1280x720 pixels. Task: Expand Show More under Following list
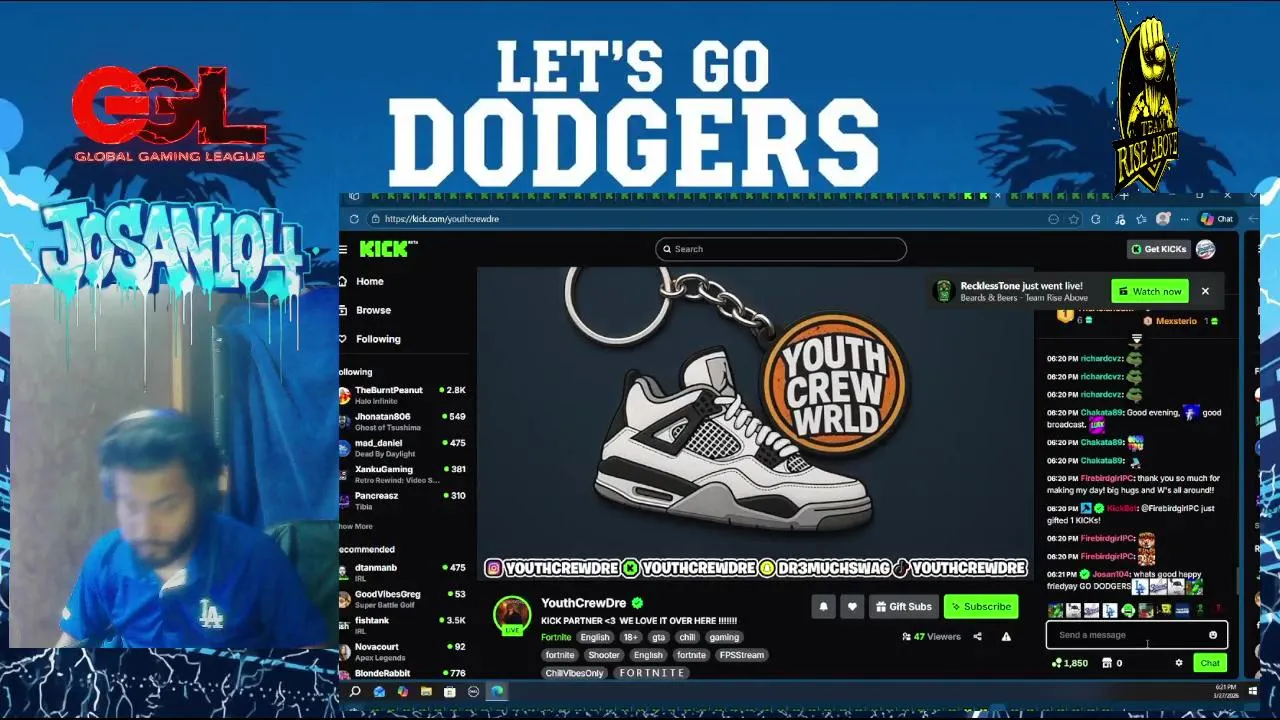pos(356,526)
